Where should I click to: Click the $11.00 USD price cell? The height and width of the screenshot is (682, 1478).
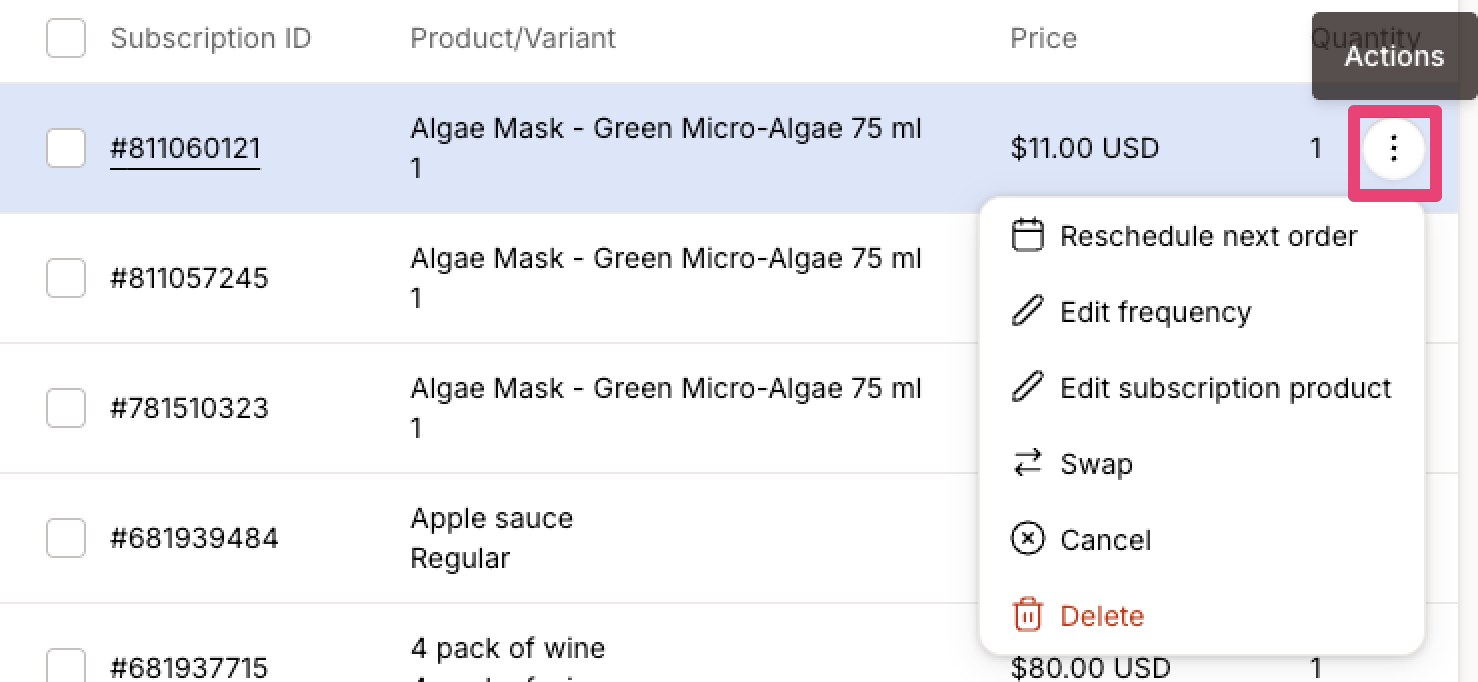1085,148
